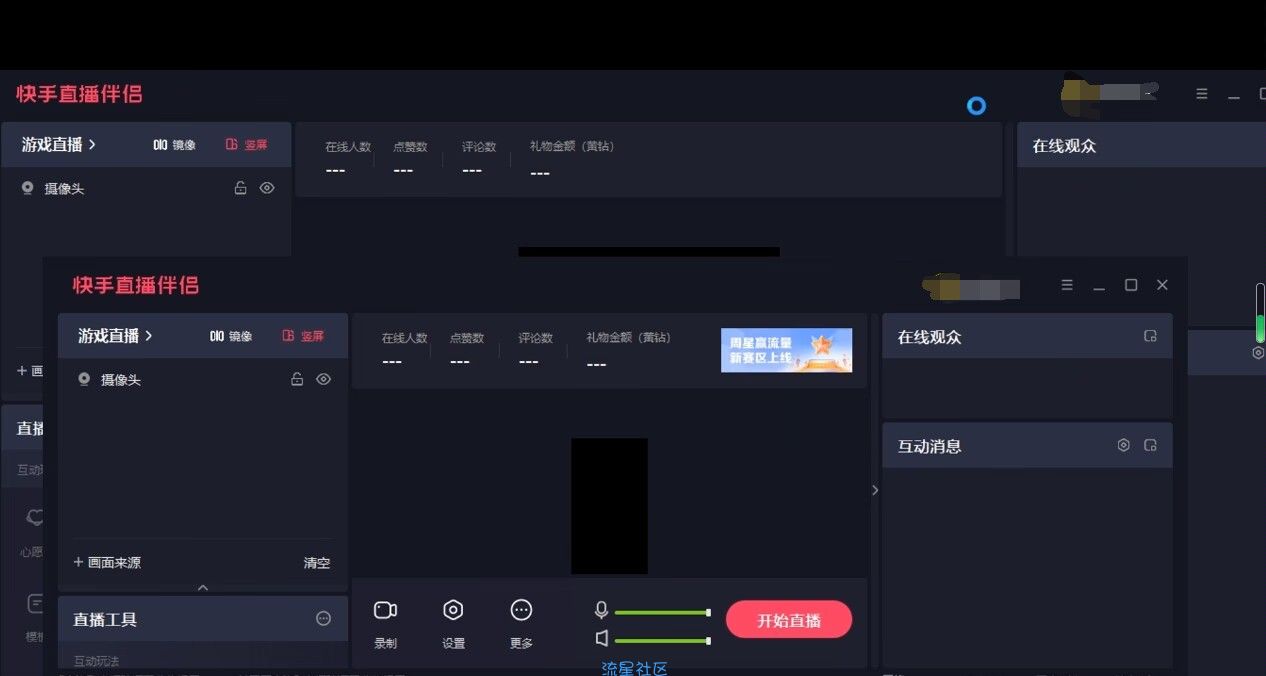The width and height of the screenshot is (1266, 676).
Task: Pop out front window's 在线观众 panel
Action: pyautogui.click(x=1150, y=336)
